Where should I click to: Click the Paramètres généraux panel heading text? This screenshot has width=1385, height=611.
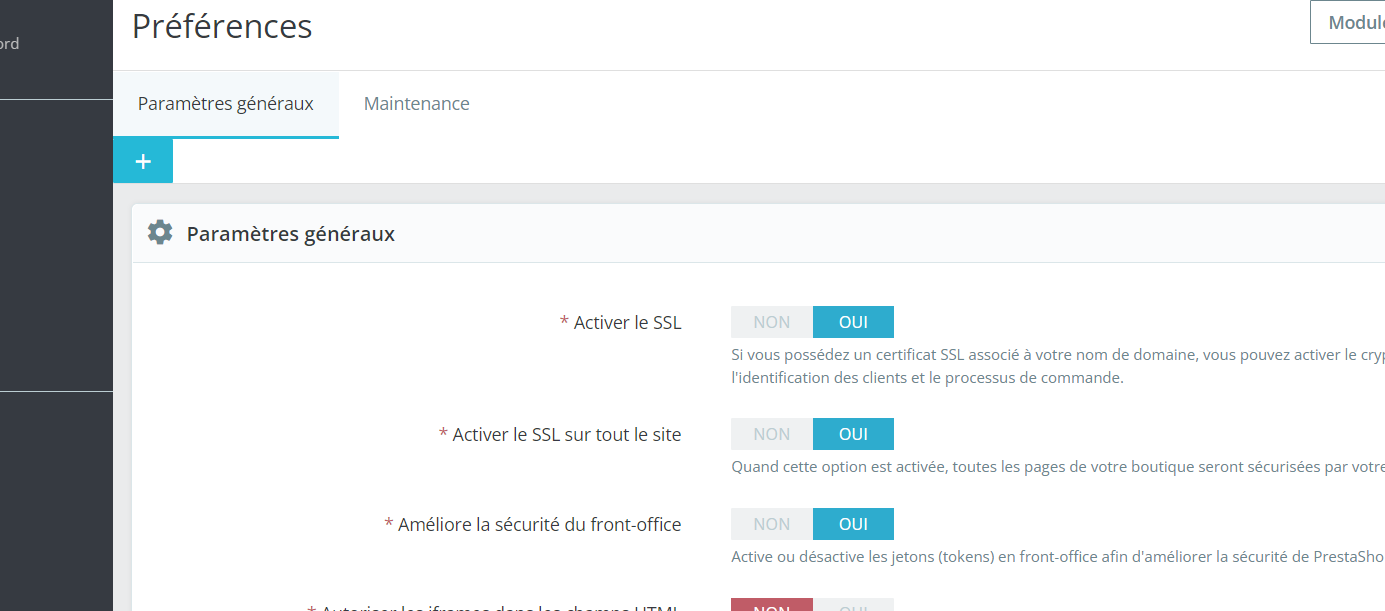pos(291,234)
